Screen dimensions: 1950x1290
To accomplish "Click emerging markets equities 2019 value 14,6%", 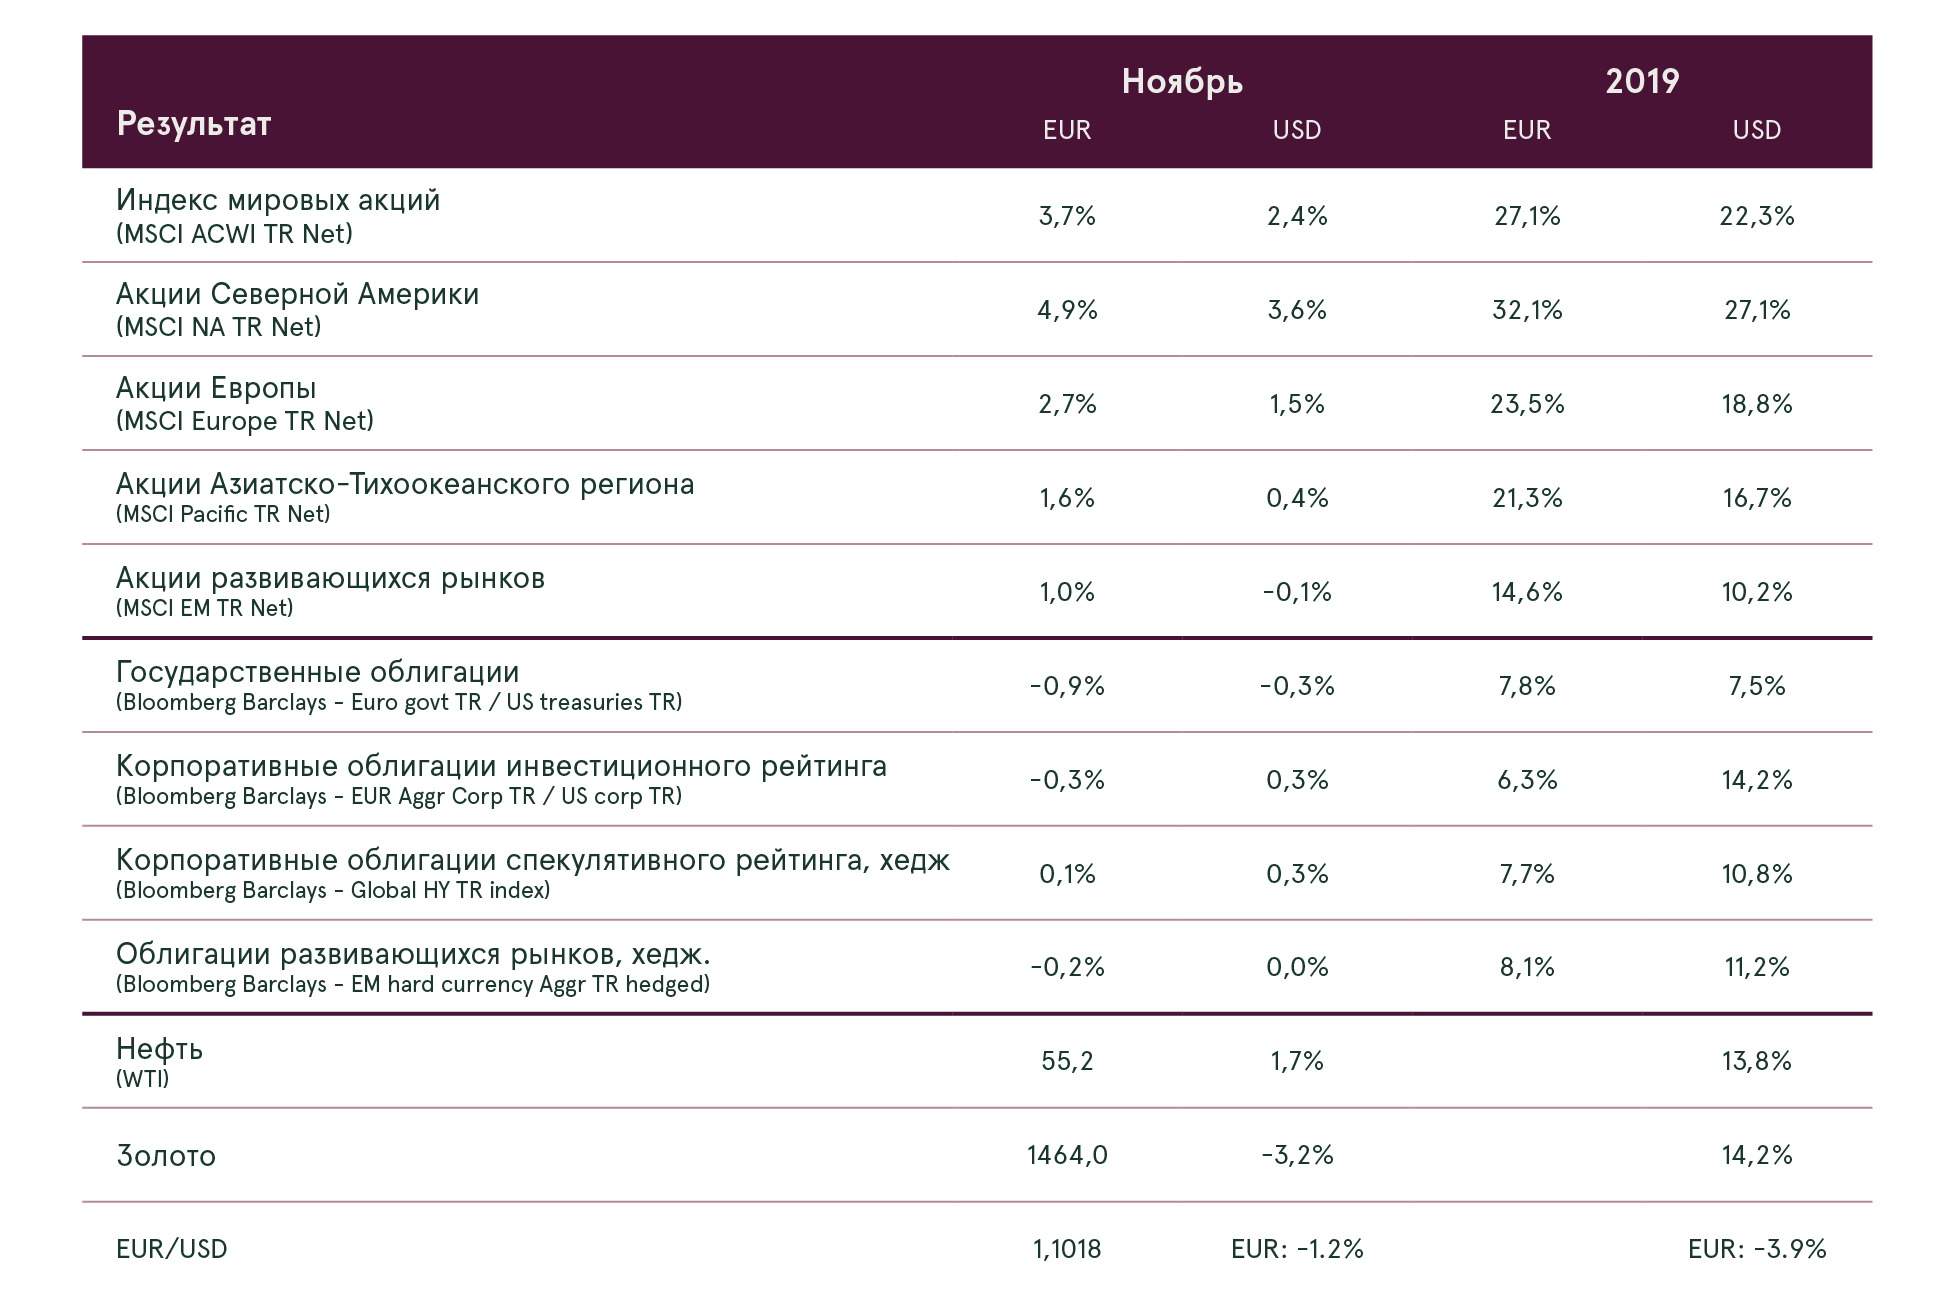I will tap(1527, 593).
